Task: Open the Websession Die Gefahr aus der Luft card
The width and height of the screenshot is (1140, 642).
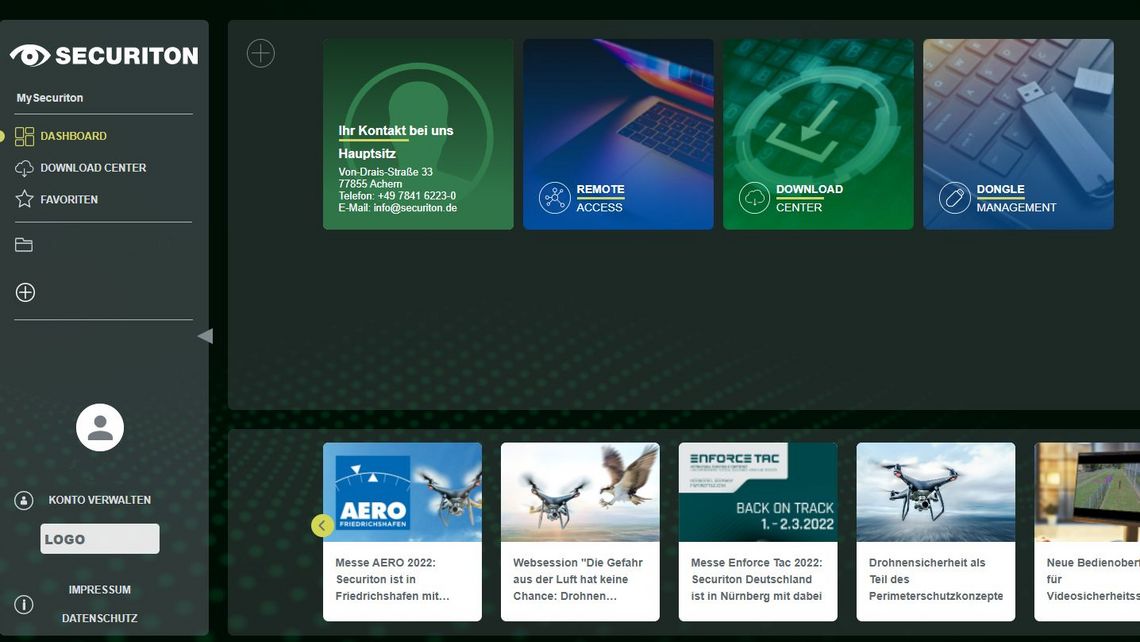Action: pos(580,531)
